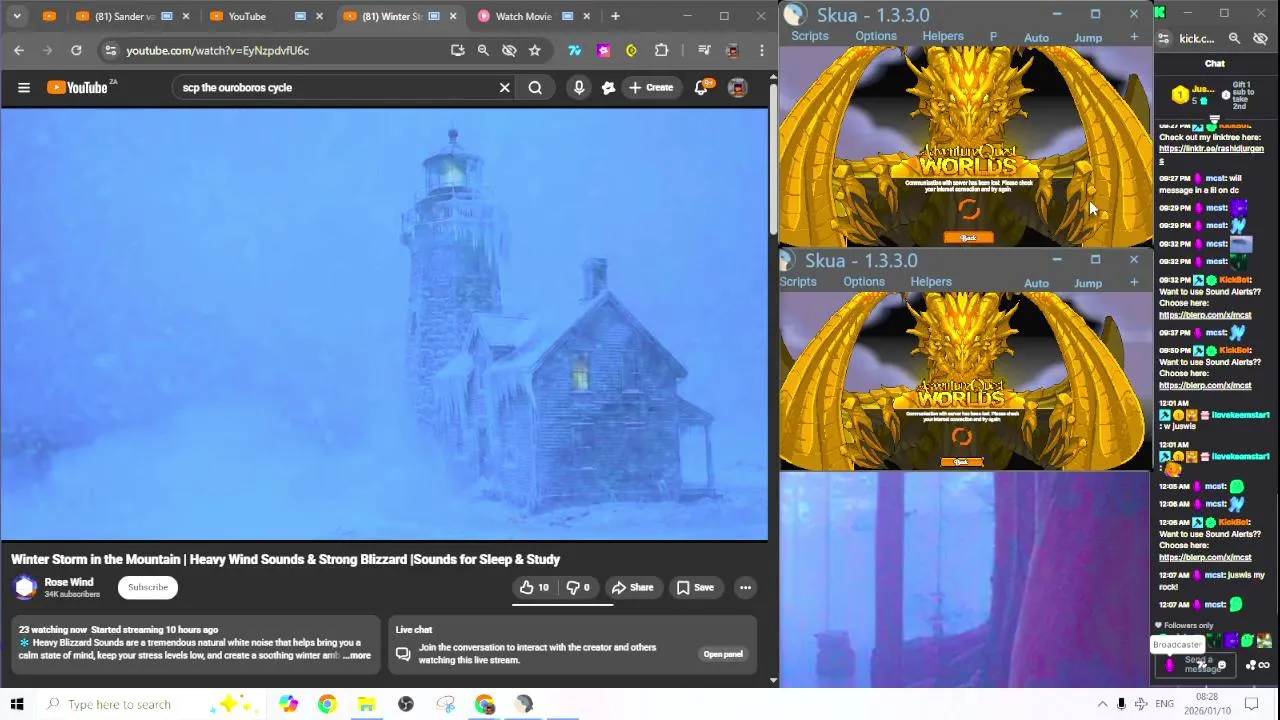The width and height of the screenshot is (1280, 720).
Task: Click Back button in top Skua game
Action: (968, 238)
